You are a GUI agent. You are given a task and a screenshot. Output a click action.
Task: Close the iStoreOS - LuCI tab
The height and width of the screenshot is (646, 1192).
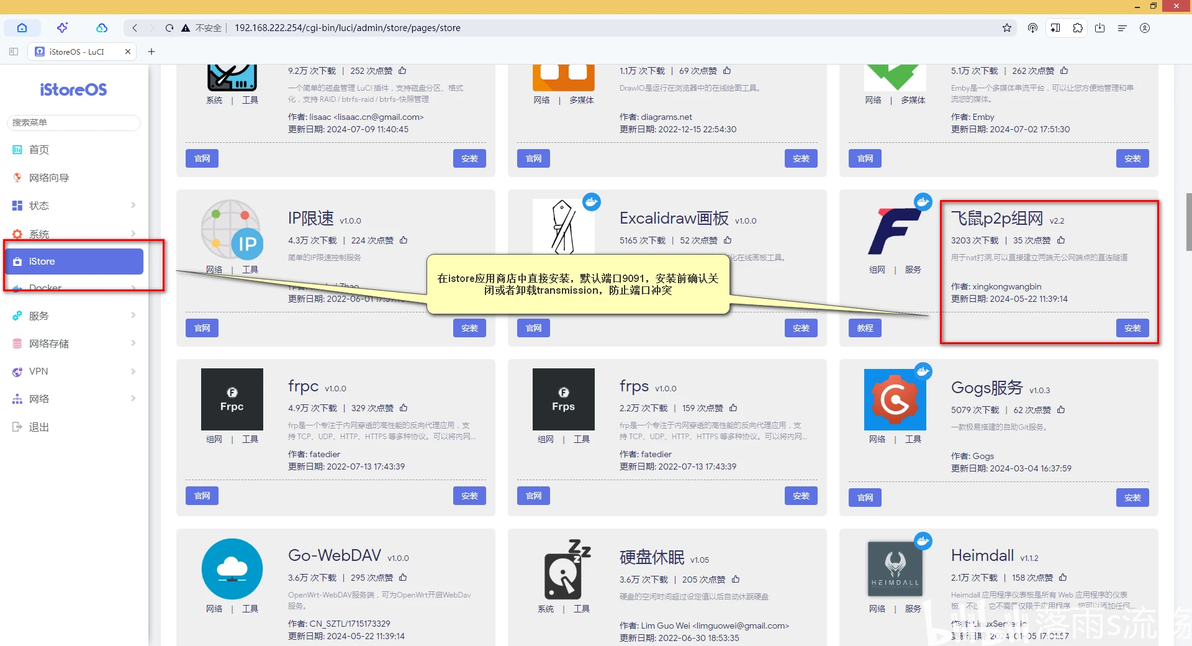click(128, 52)
